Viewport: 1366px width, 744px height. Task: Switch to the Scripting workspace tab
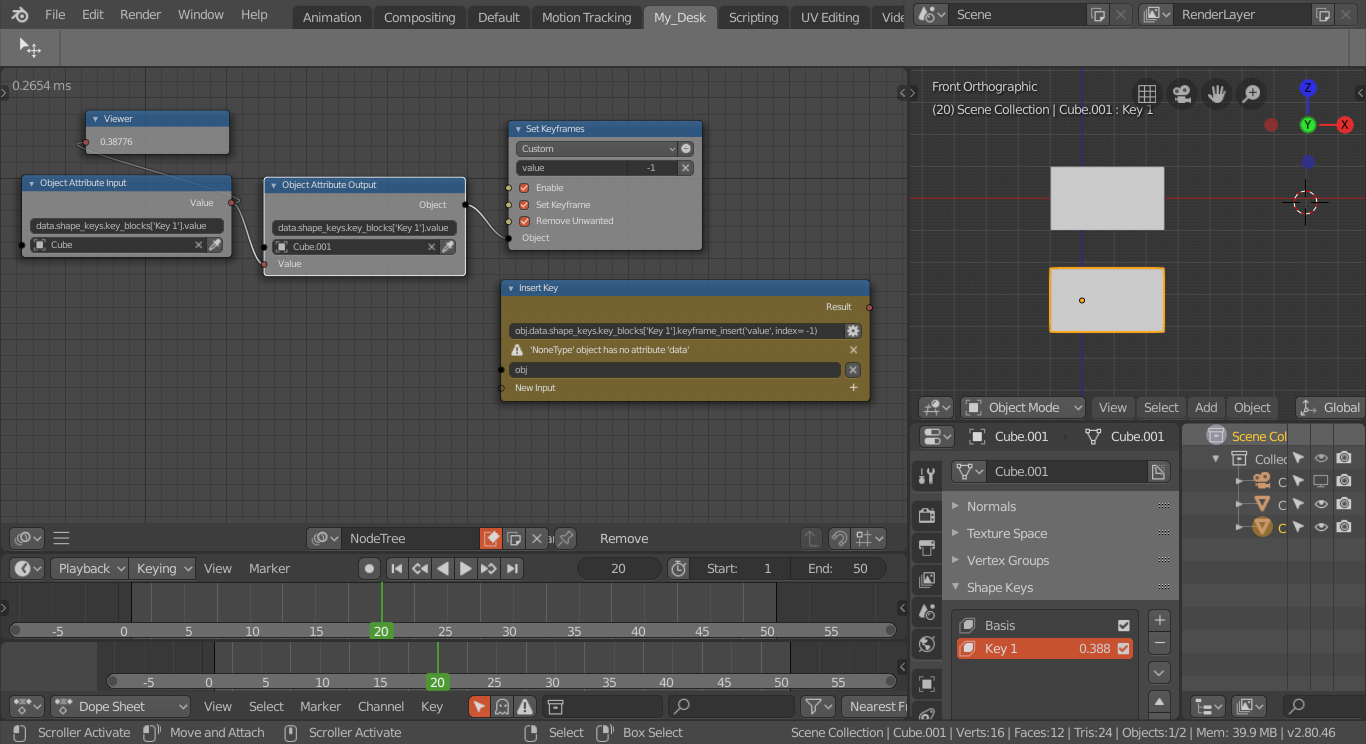coord(753,17)
